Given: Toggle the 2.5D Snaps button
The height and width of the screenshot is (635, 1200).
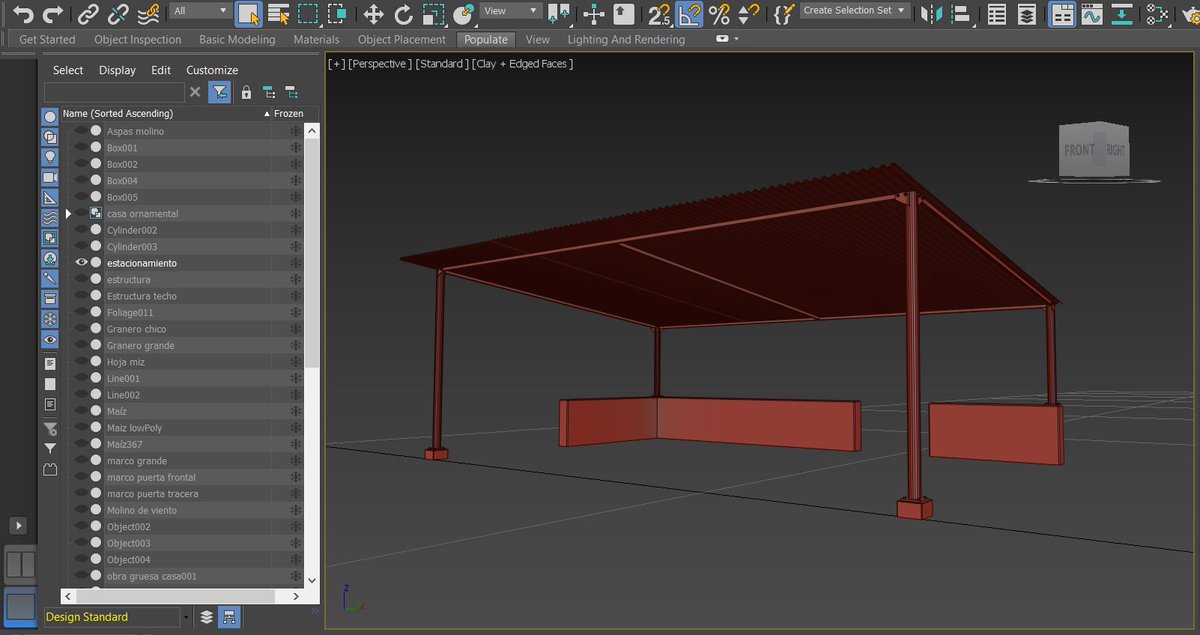Looking at the screenshot, I should [659, 14].
